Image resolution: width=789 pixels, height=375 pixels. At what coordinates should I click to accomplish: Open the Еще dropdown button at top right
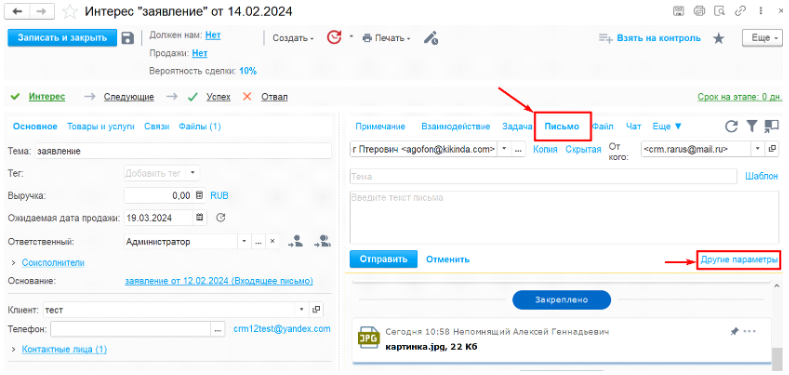(762, 38)
